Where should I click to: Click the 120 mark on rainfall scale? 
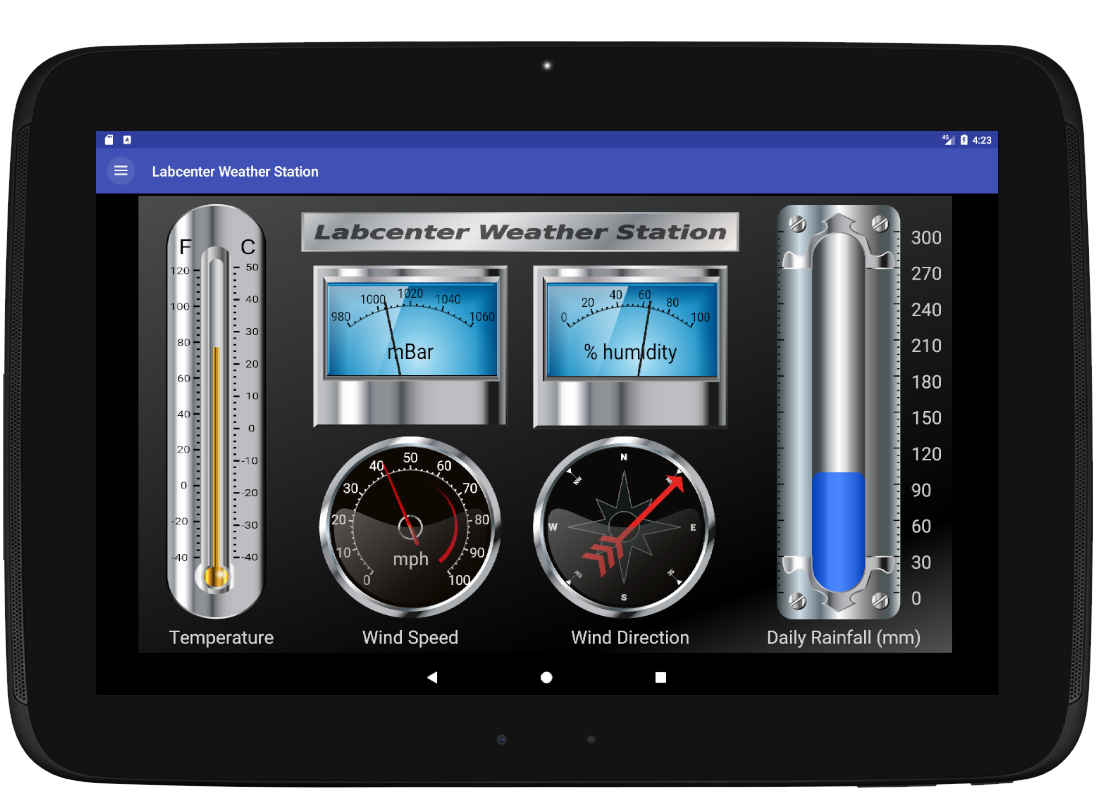click(926, 455)
